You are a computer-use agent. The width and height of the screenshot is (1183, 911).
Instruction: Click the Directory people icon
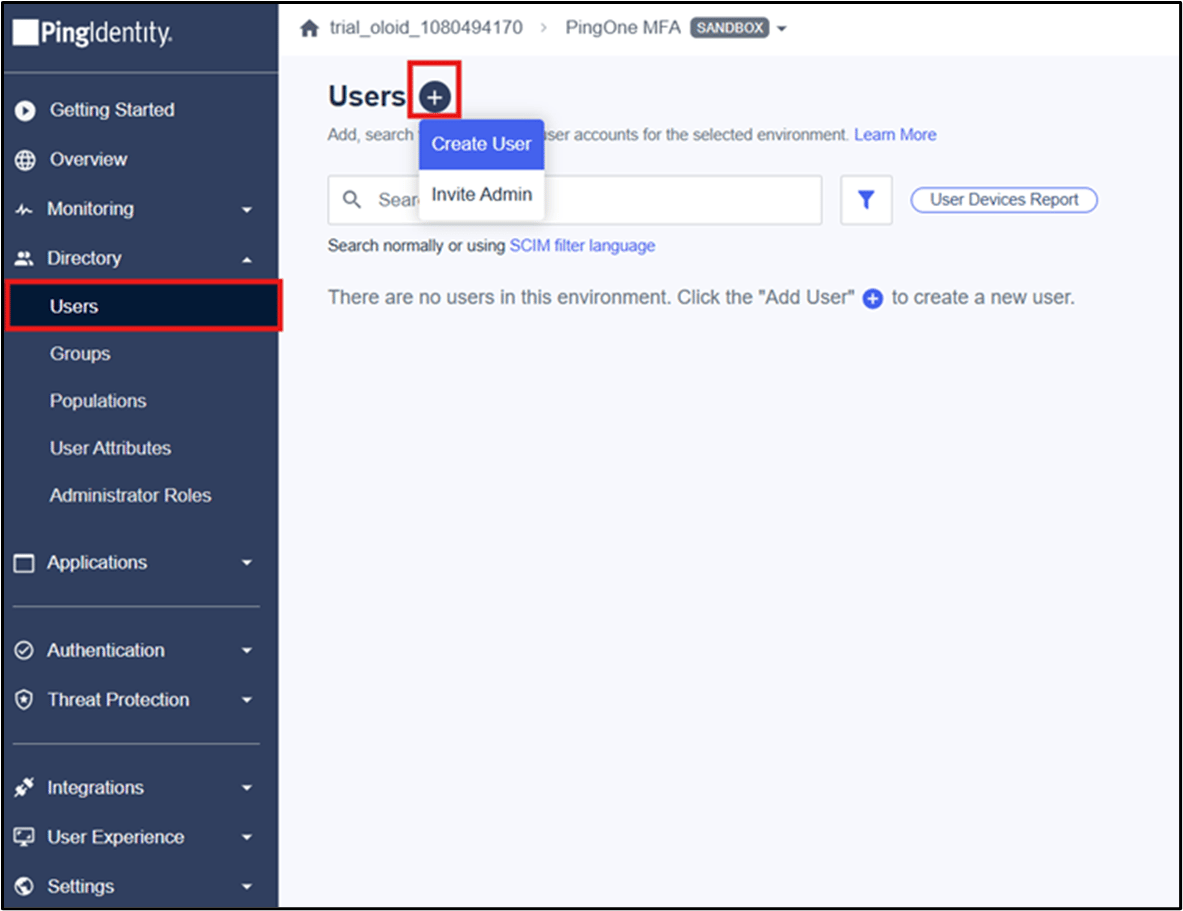pos(24,259)
